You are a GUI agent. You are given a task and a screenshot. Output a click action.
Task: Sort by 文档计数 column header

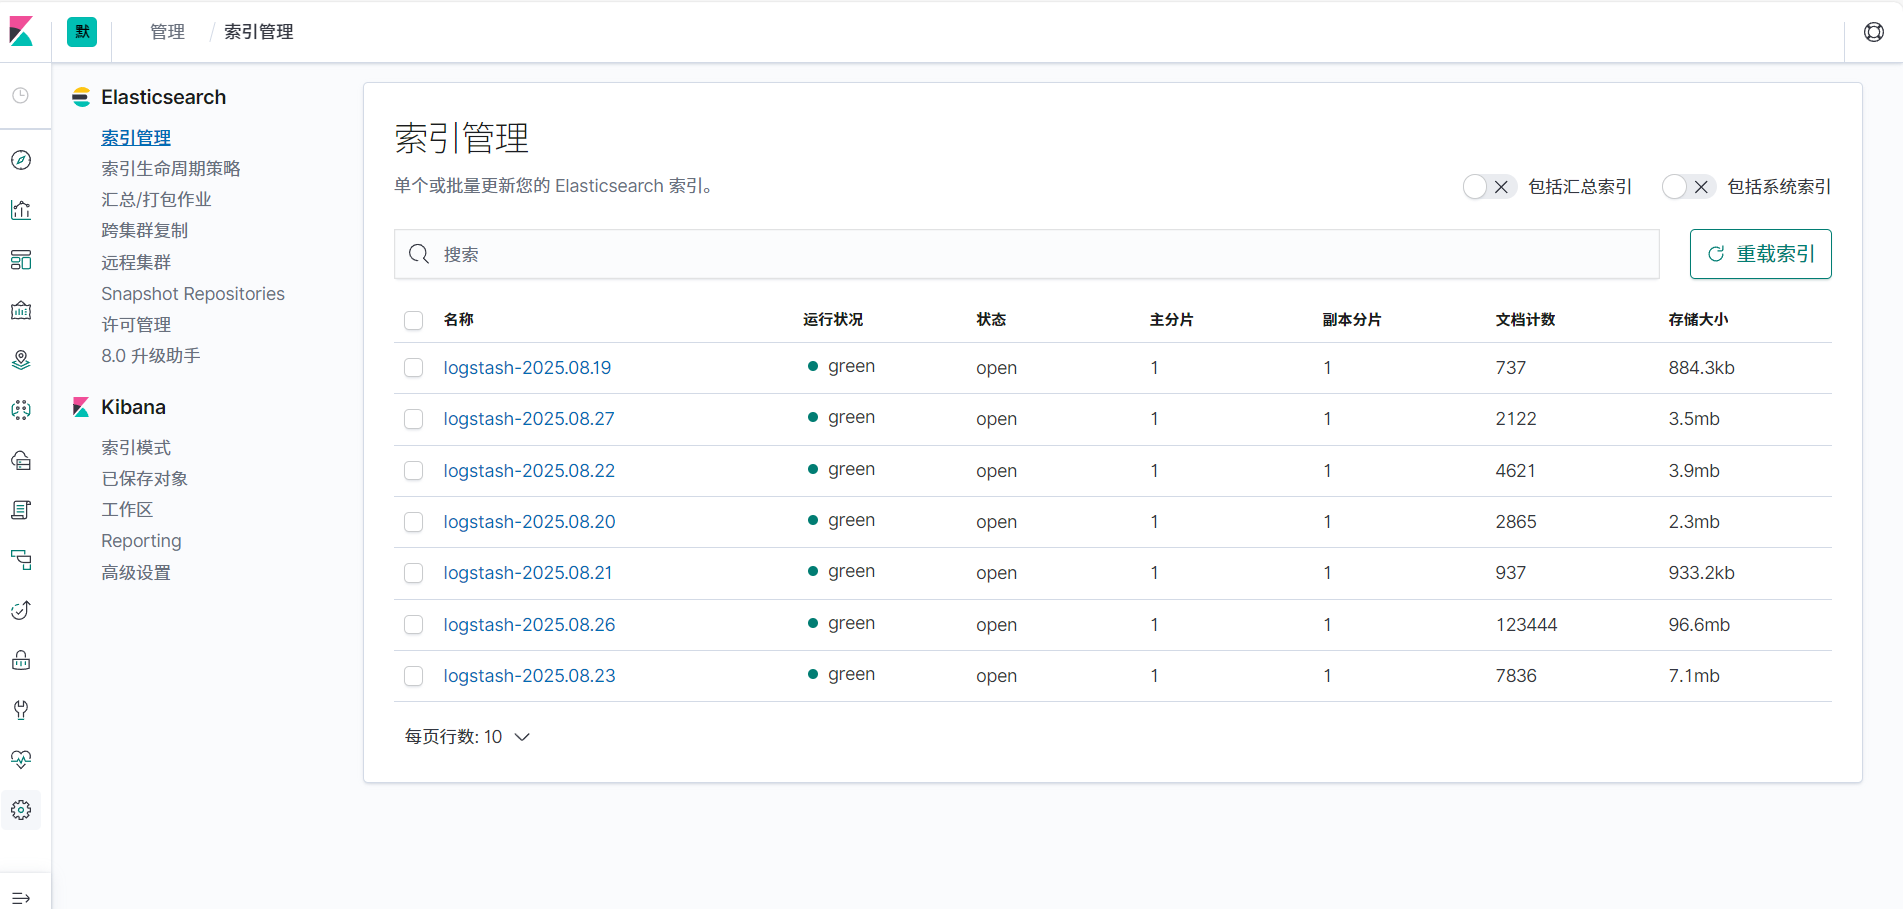(1525, 320)
